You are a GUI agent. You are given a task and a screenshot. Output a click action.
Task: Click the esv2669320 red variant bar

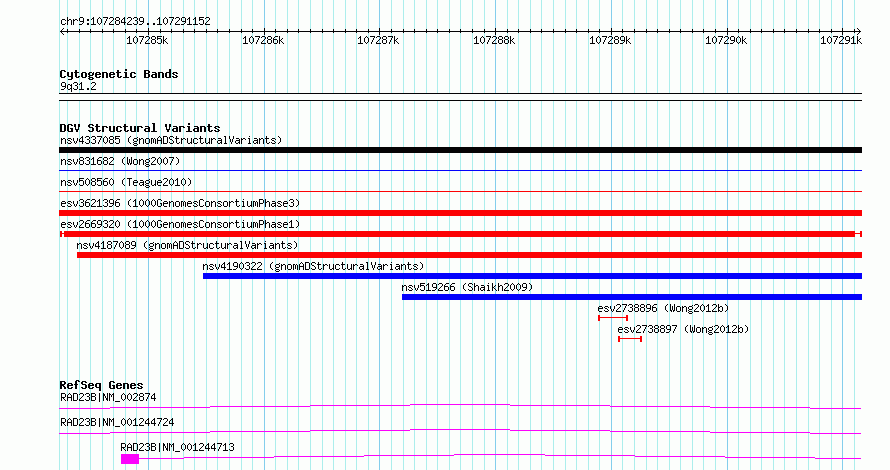(460, 234)
